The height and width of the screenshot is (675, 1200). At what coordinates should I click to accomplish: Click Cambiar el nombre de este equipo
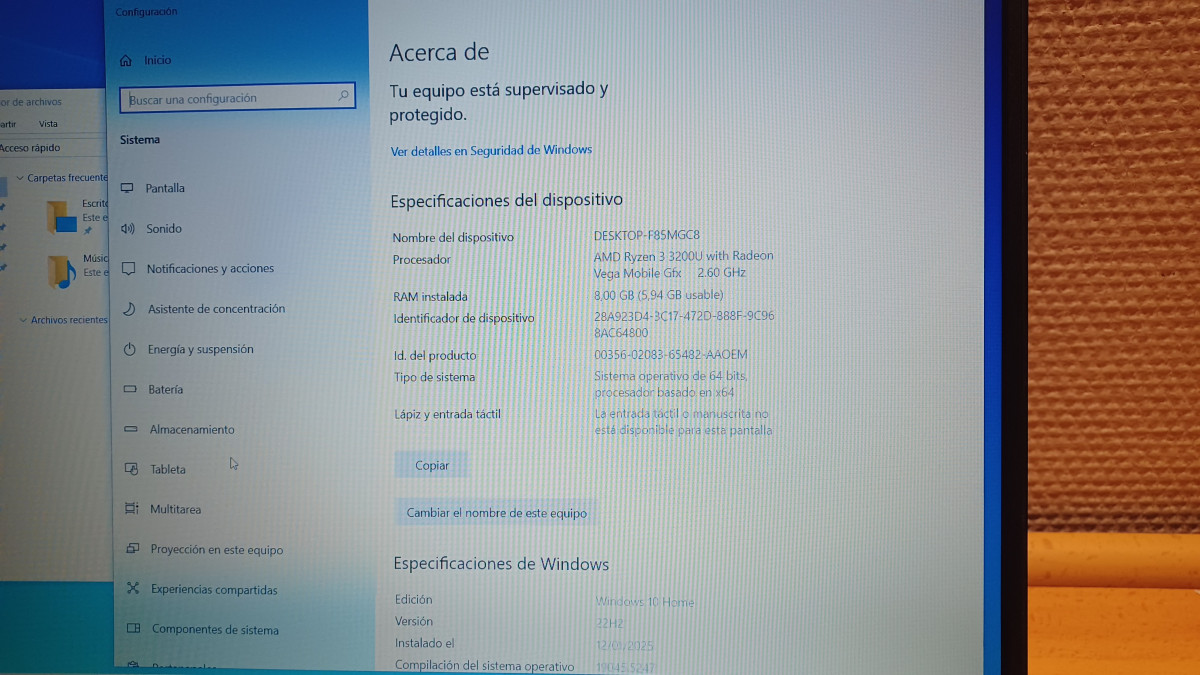(x=496, y=513)
